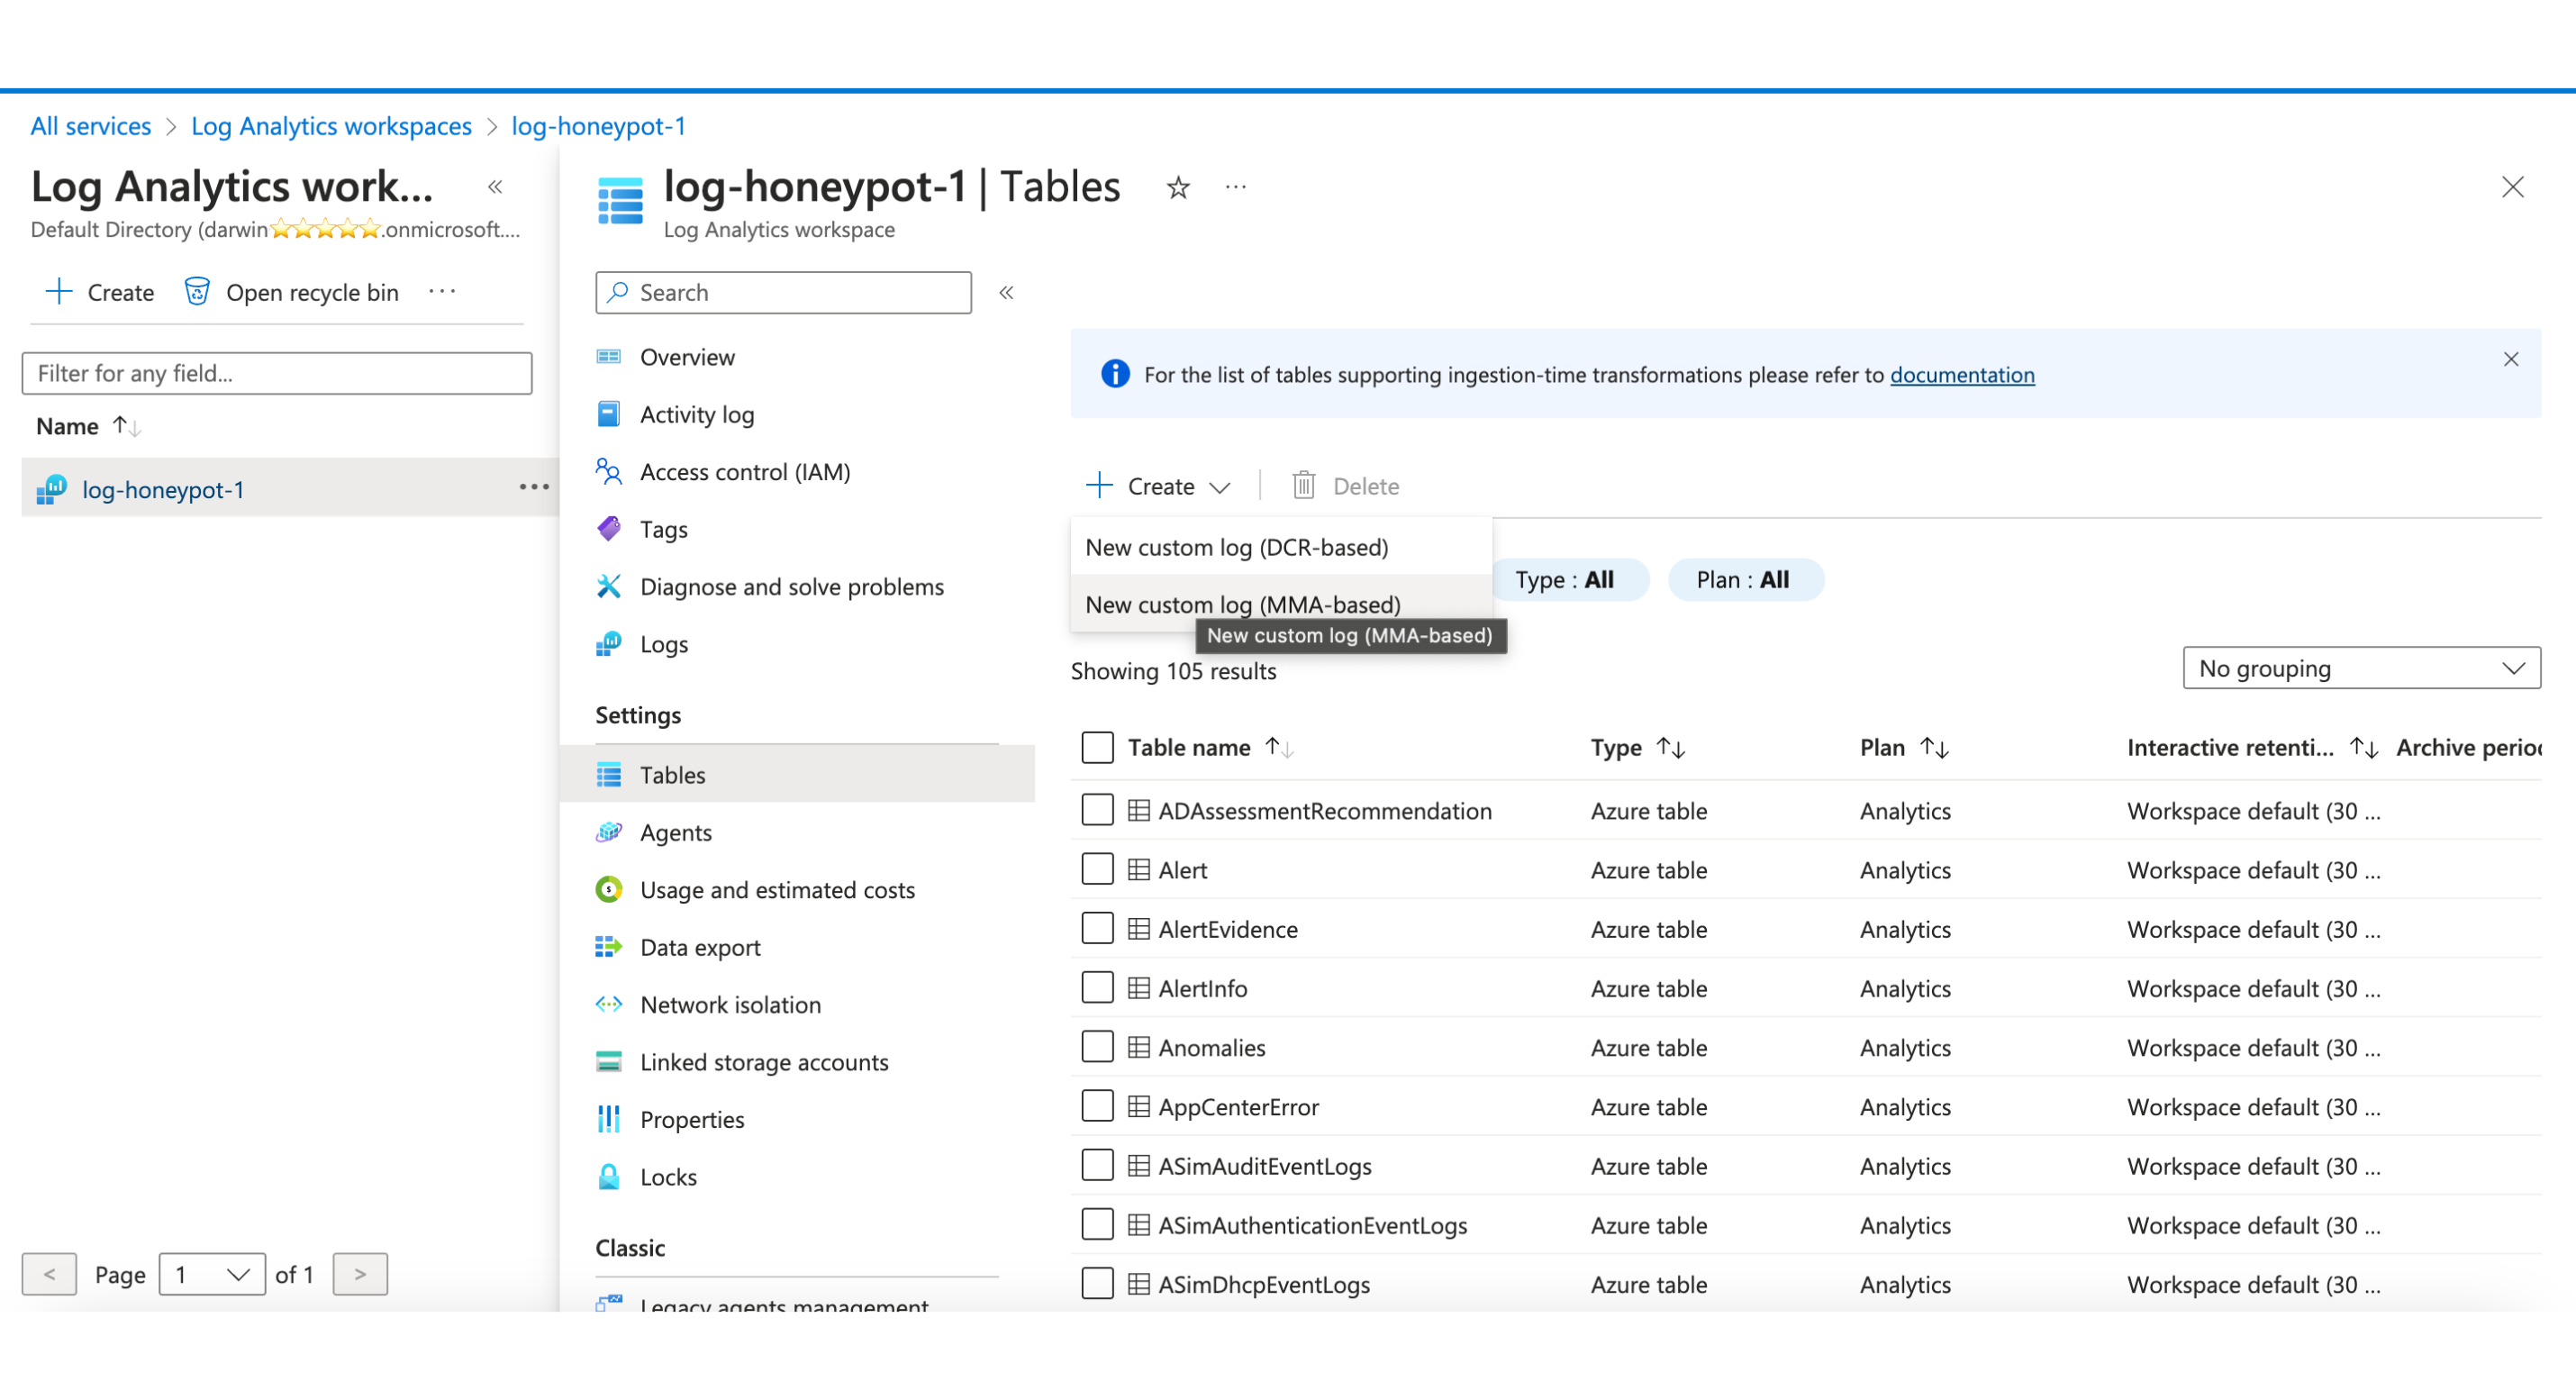Click the Delete trash icon
The width and height of the screenshot is (2576, 1400).
pyautogui.click(x=1303, y=486)
